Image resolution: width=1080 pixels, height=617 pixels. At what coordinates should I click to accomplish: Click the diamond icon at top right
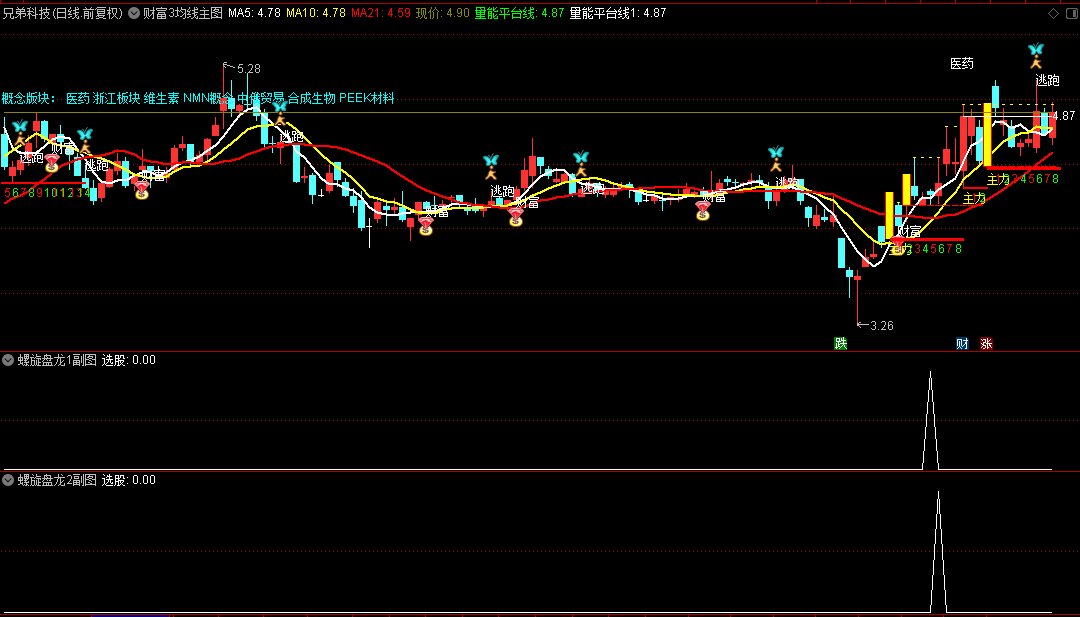point(1053,13)
